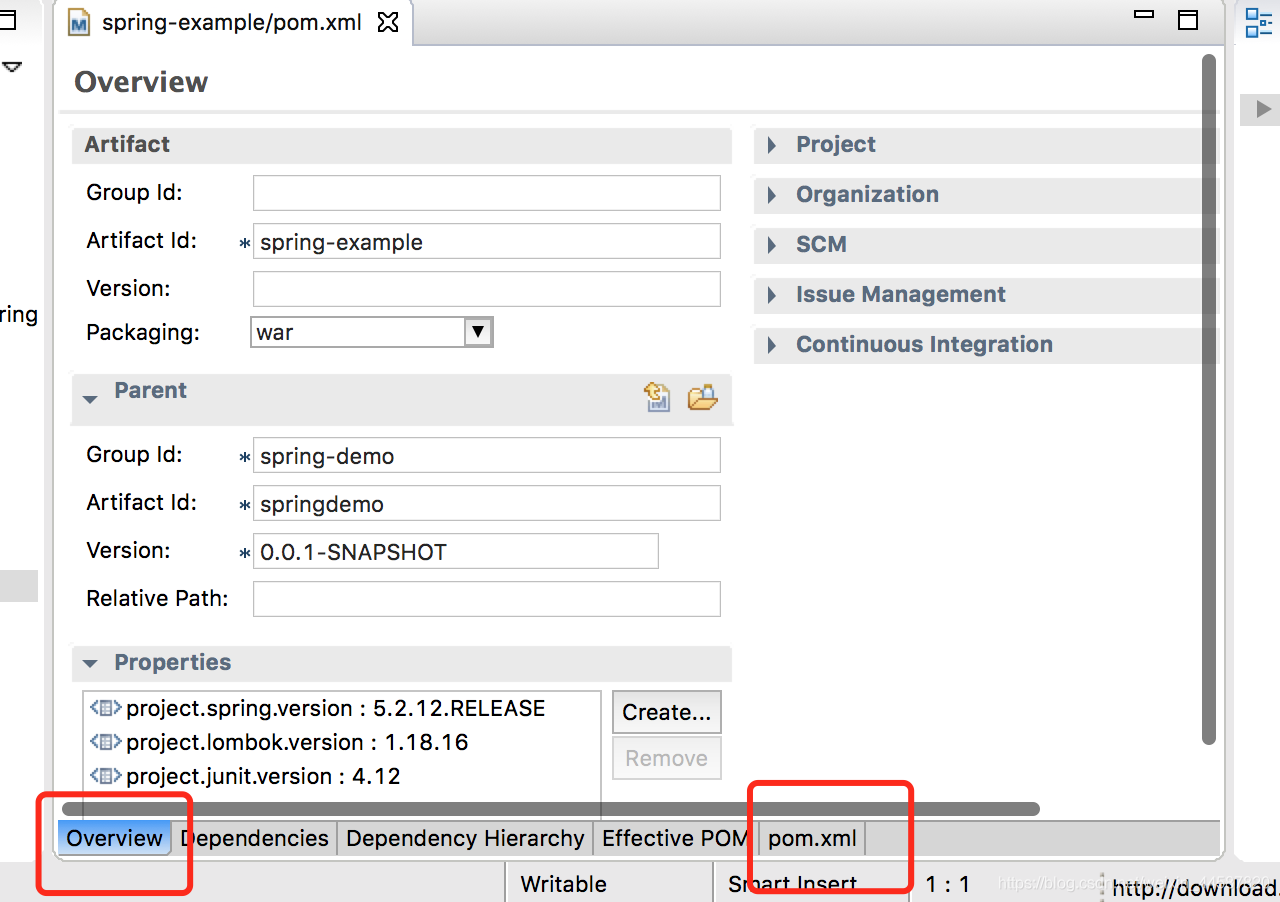Click the Parent Group Id field with spring-demo
Viewport: 1280px width, 902px height.
click(x=487, y=455)
